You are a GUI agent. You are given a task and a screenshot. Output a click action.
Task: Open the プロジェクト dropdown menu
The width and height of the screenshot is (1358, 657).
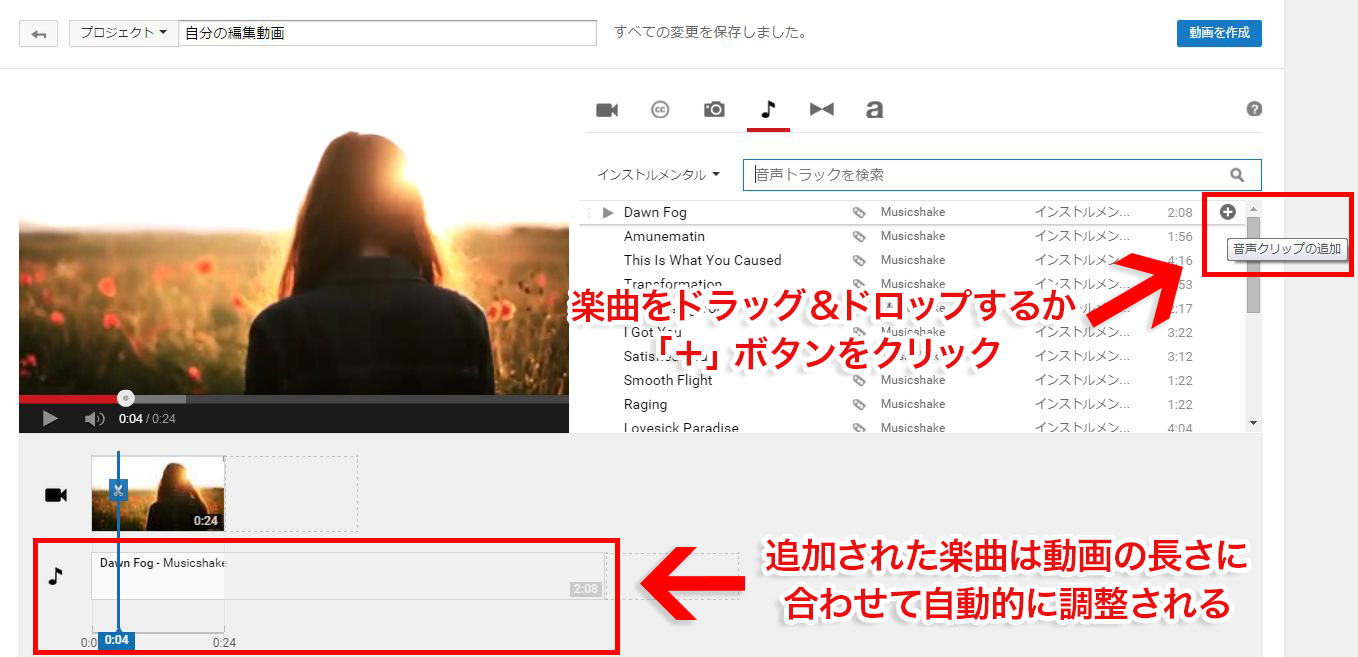tap(123, 33)
